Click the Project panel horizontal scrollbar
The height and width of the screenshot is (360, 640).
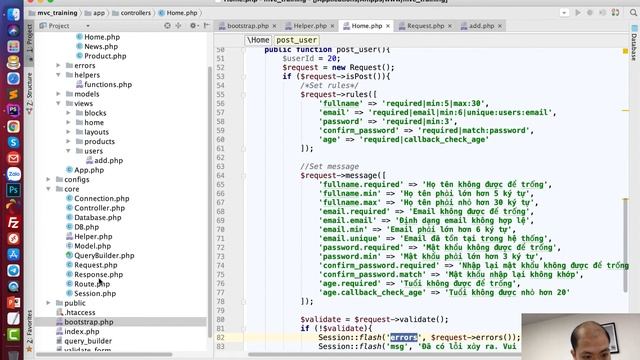104,354
